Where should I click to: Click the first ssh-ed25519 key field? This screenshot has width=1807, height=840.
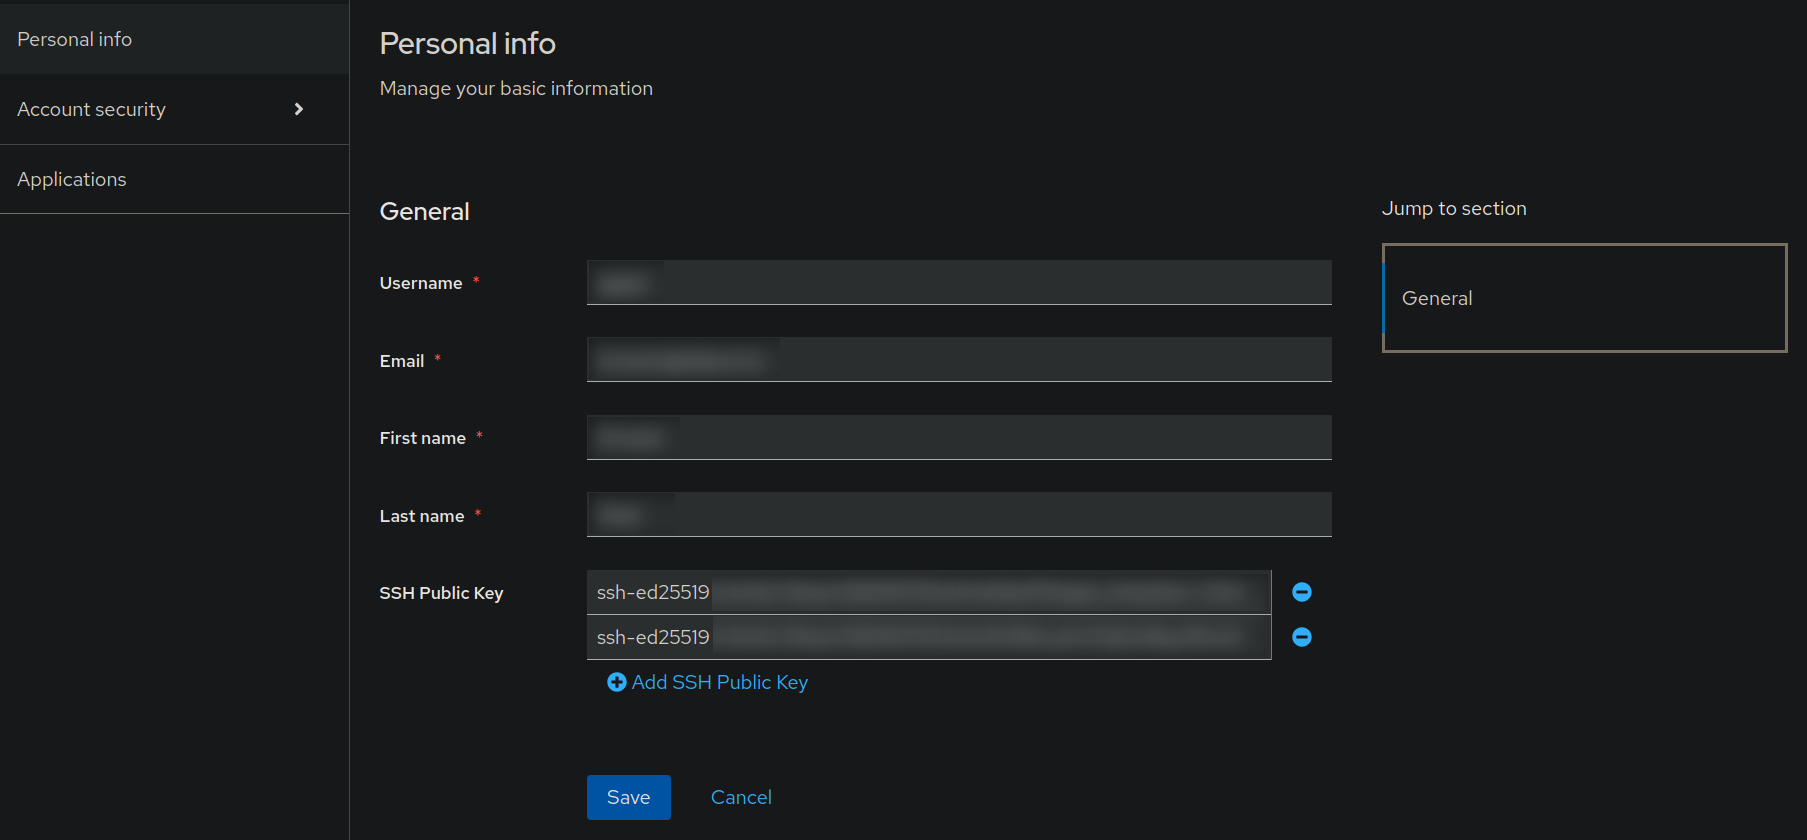[928, 592]
